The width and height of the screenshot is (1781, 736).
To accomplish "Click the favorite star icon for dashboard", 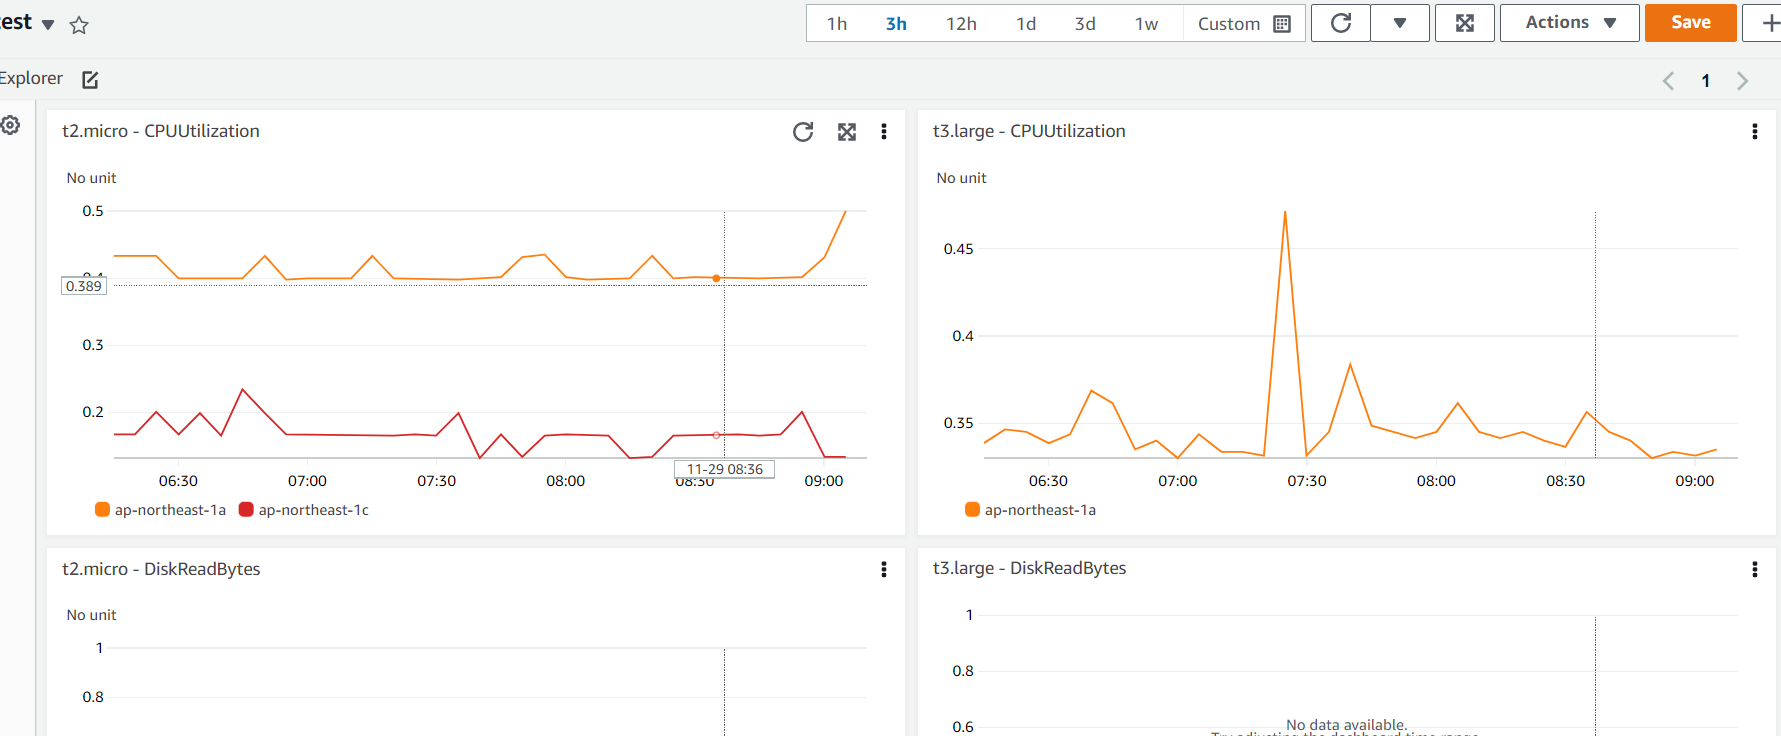I will click(79, 25).
